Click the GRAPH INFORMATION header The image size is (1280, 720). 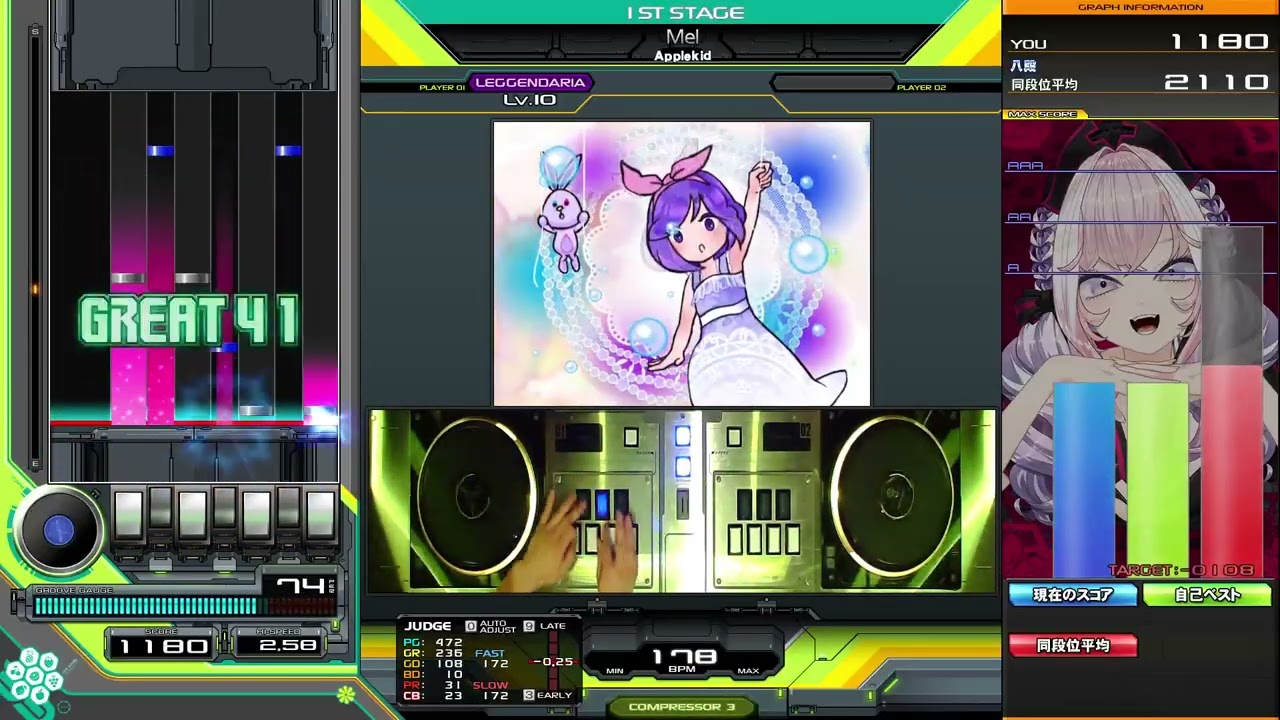pos(1140,7)
